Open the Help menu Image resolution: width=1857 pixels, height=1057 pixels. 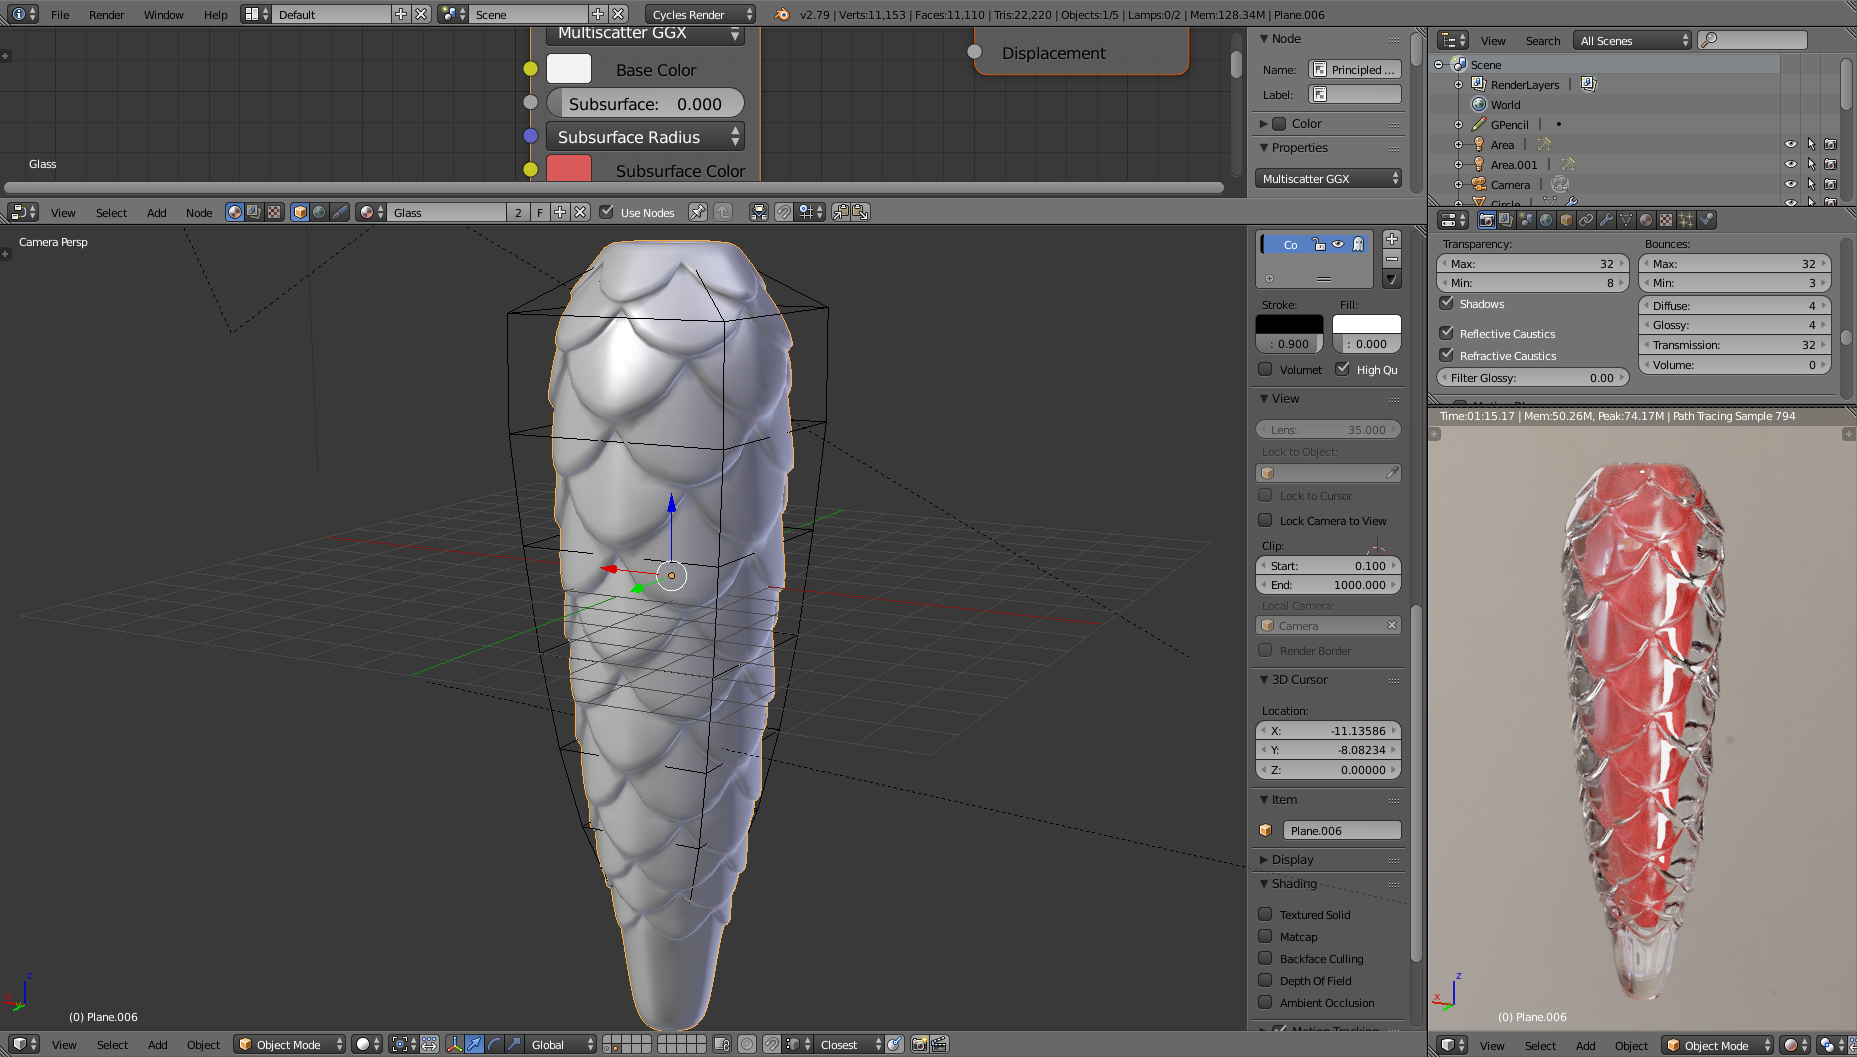point(216,14)
